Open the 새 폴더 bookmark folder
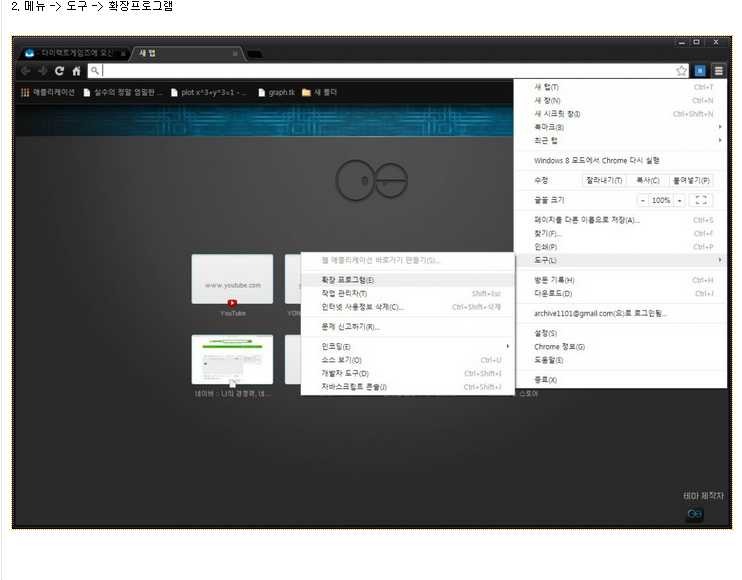742x580 pixels. [x=319, y=93]
